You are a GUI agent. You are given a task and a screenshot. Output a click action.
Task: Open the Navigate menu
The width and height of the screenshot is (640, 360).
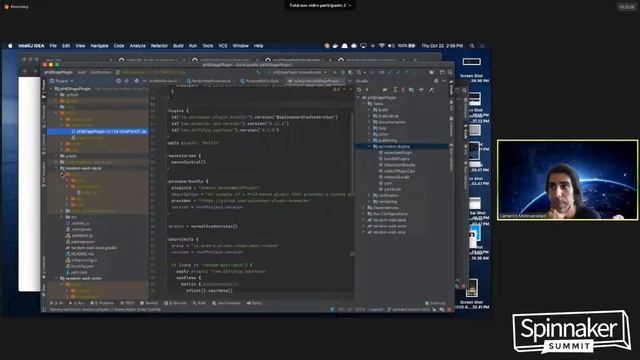click(x=99, y=46)
